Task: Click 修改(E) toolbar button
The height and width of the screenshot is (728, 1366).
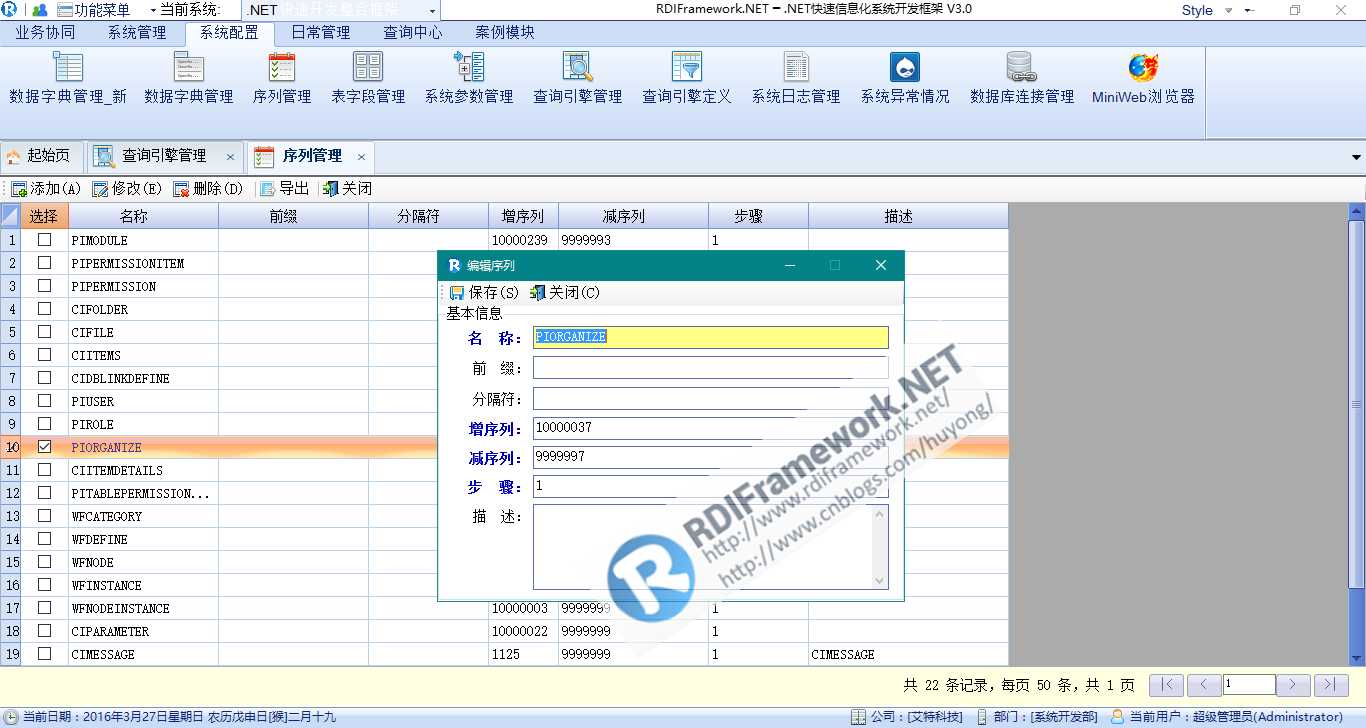Action: [x=127, y=188]
